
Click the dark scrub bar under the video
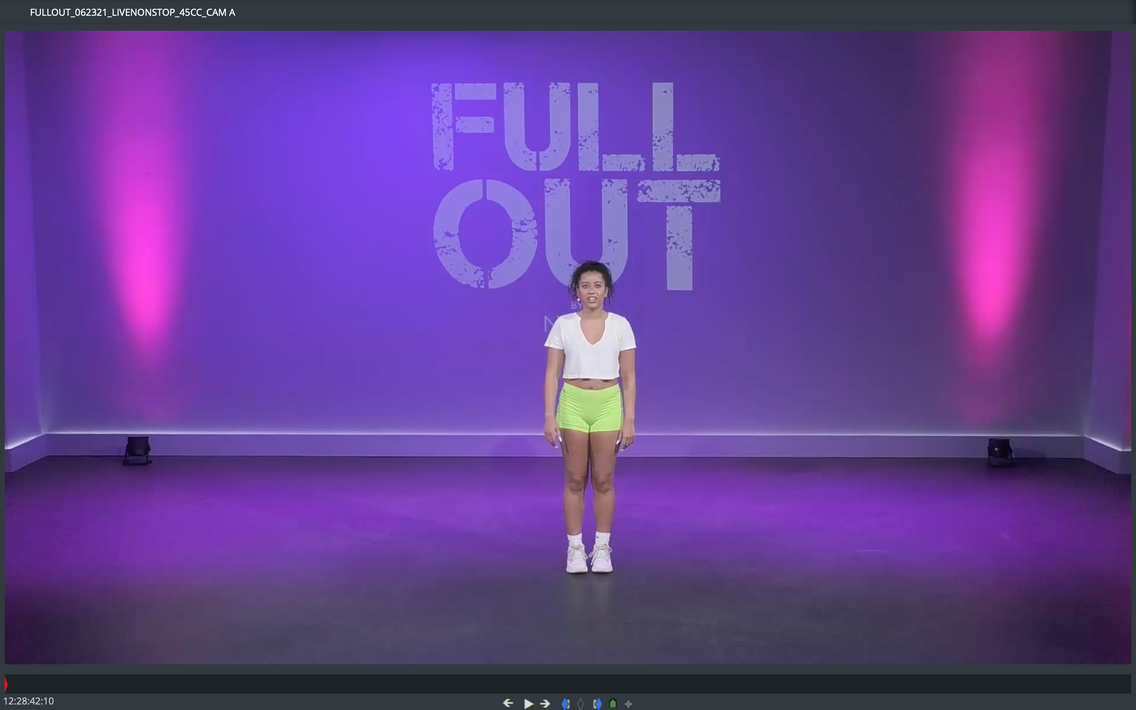click(568, 683)
